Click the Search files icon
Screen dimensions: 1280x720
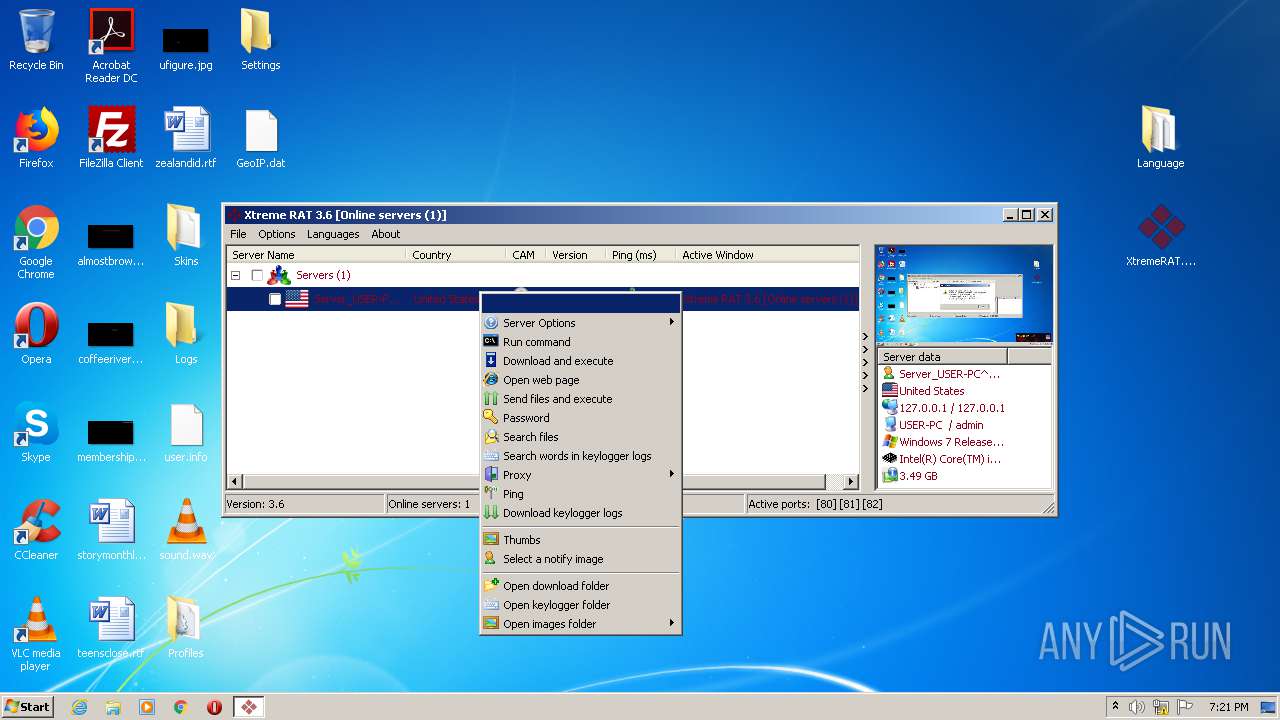pyautogui.click(x=491, y=437)
